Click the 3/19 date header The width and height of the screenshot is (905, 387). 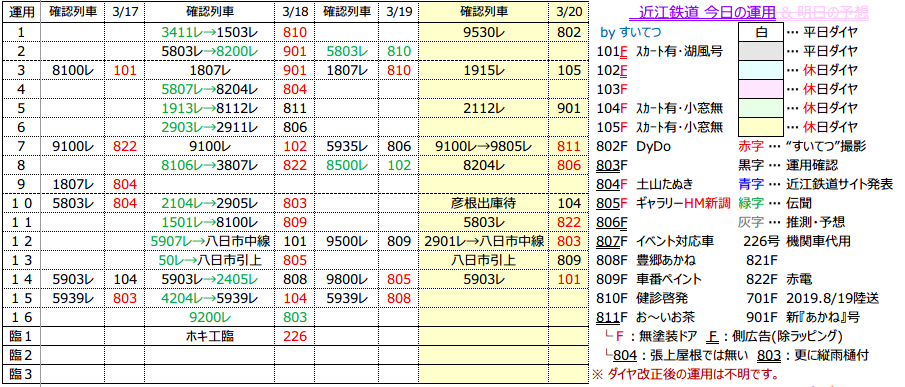click(399, 13)
